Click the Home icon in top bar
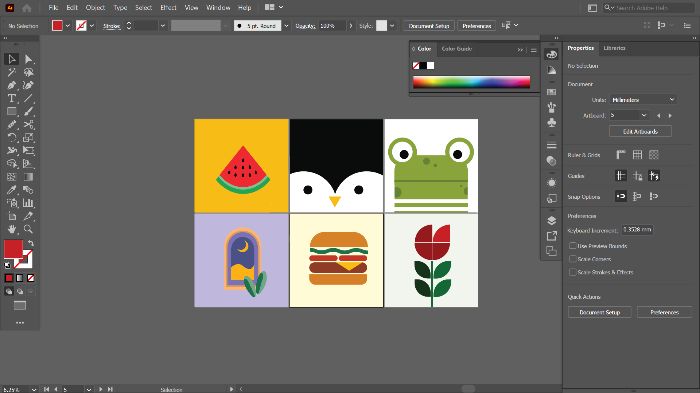This screenshot has height=393, width=700. [x=27, y=8]
